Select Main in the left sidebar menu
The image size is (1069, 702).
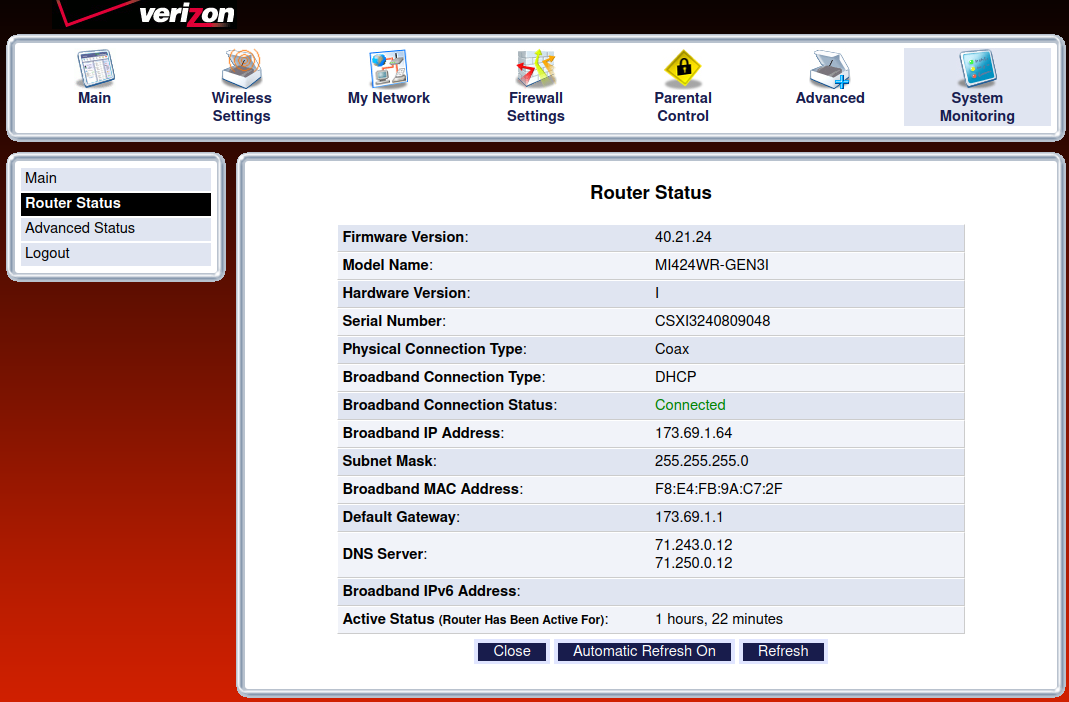pos(116,178)
